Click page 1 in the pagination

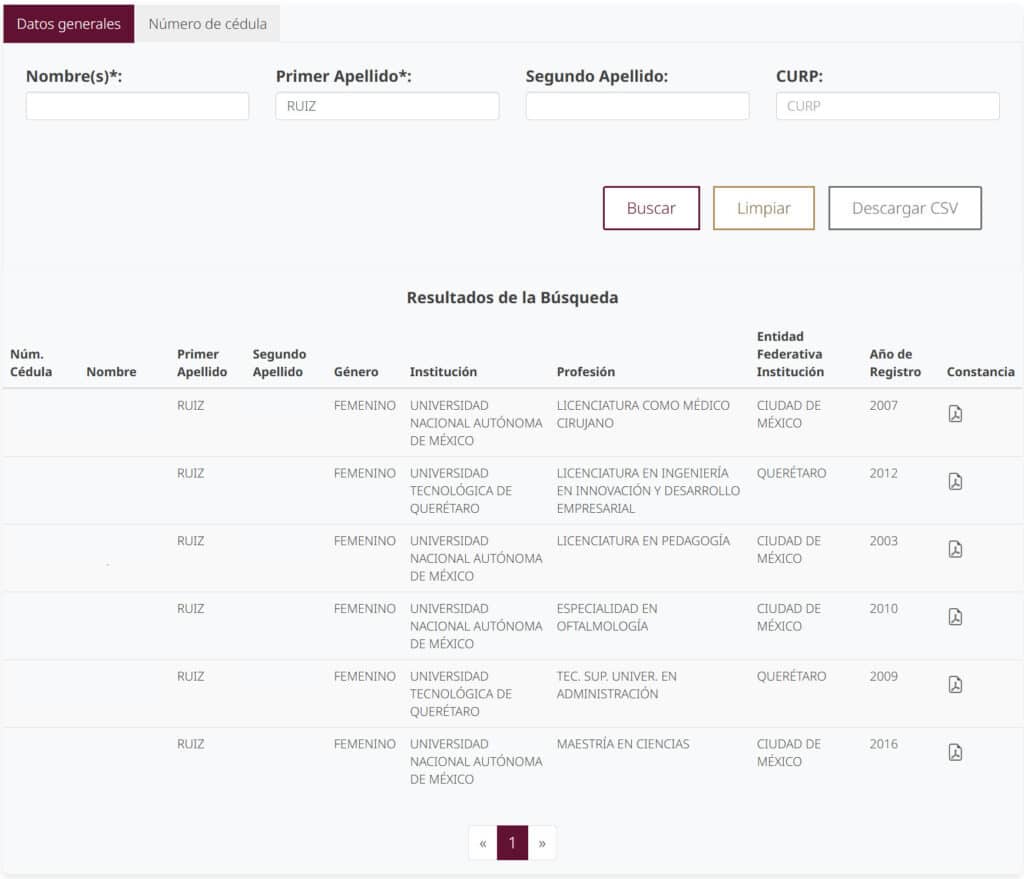[512, 842]
